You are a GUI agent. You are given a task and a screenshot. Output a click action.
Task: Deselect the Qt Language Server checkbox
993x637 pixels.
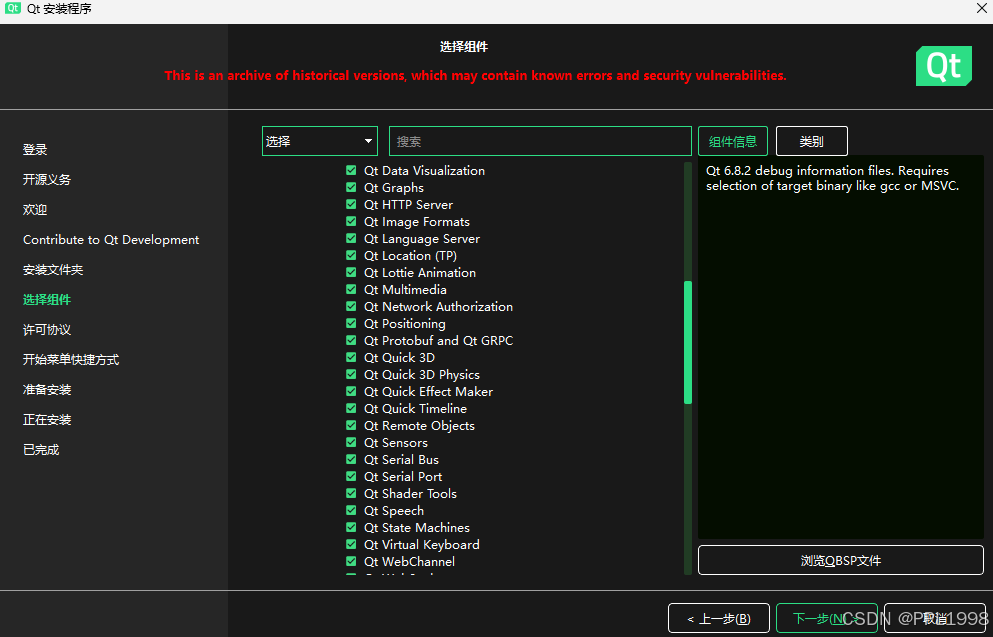(351, 238)
